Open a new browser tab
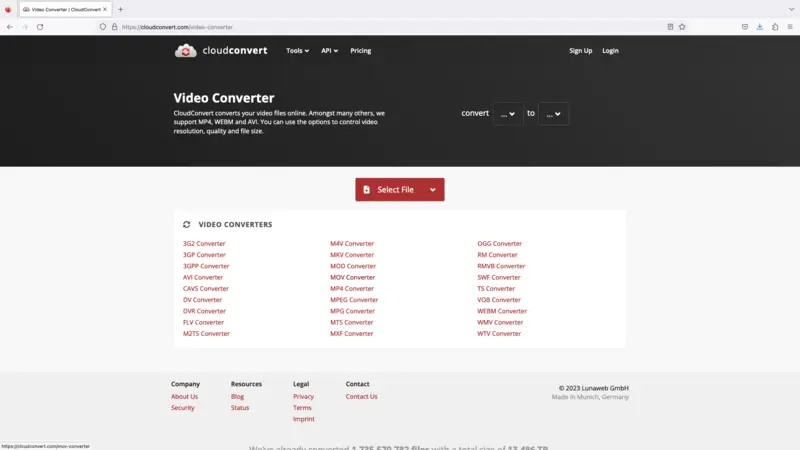This screenshot has width=800, height=450. tap(121, 9)
